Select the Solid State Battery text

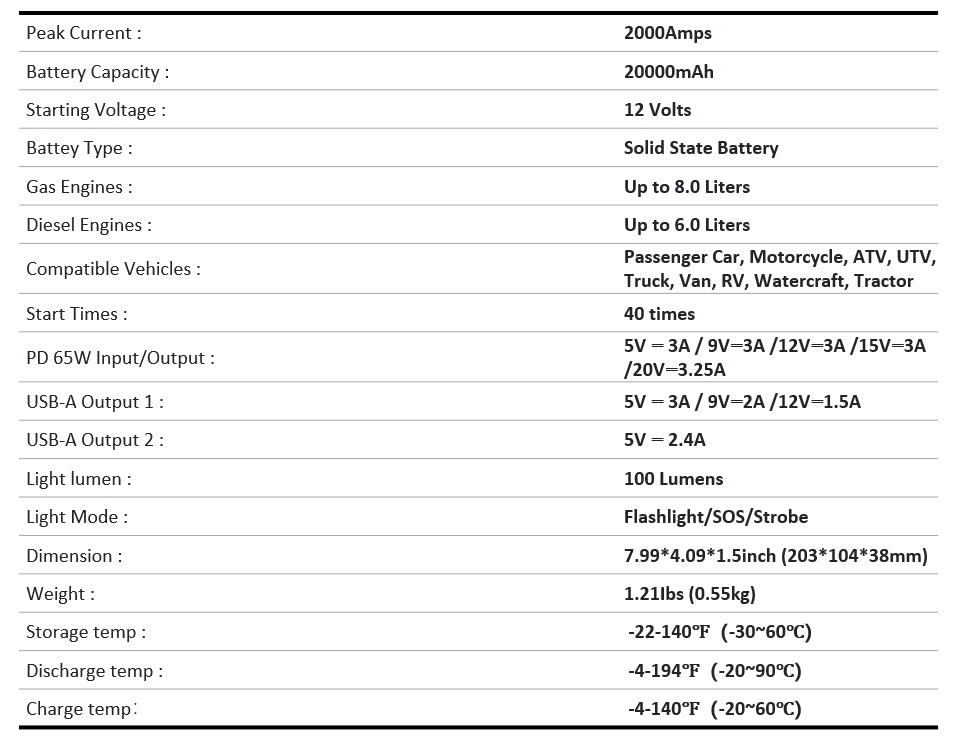point(701,148)
